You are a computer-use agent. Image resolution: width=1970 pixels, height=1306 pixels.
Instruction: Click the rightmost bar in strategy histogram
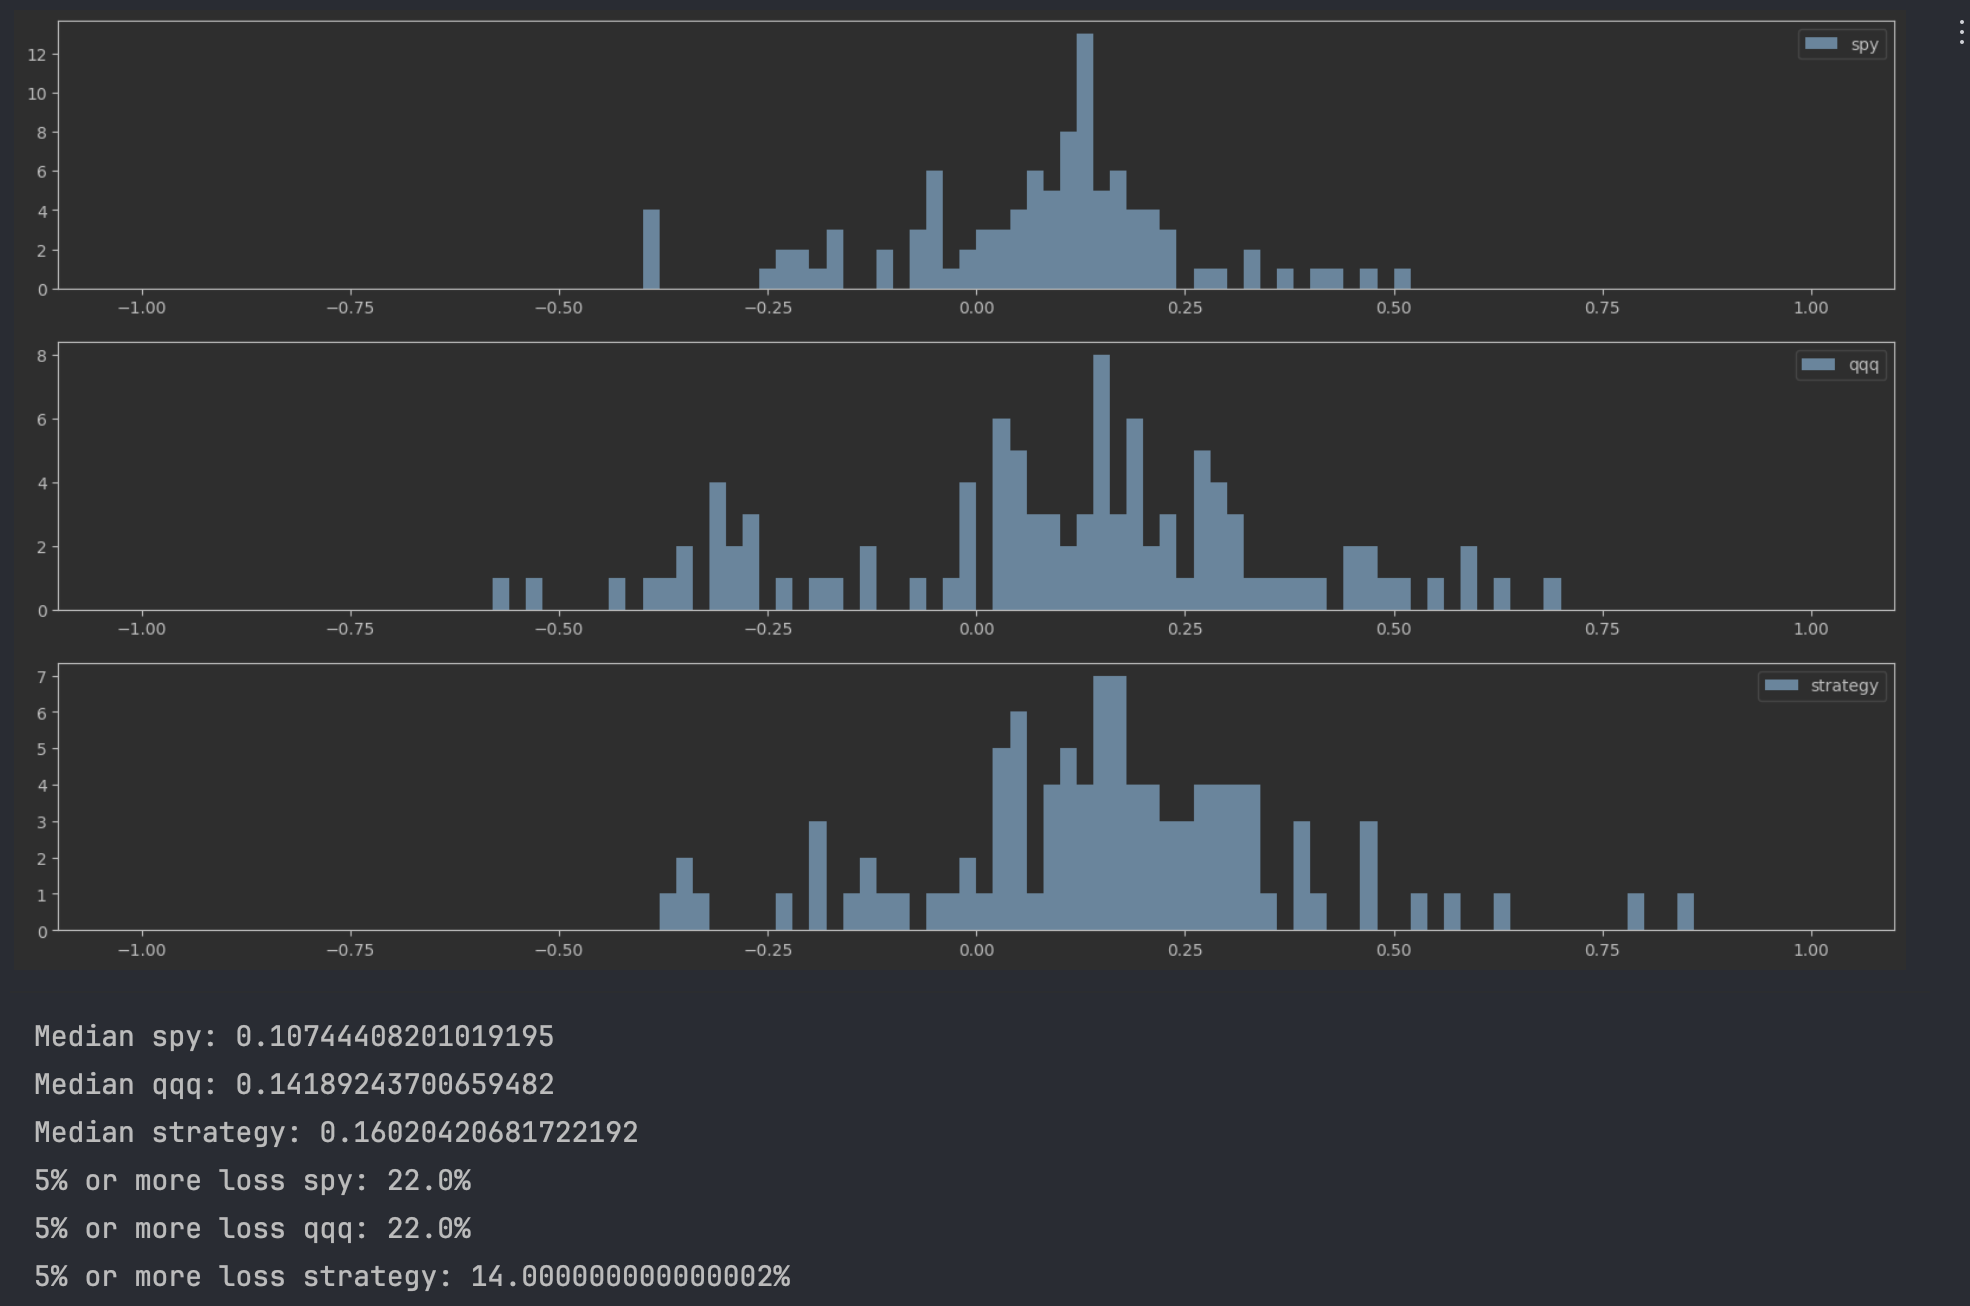click(1685, 912)
